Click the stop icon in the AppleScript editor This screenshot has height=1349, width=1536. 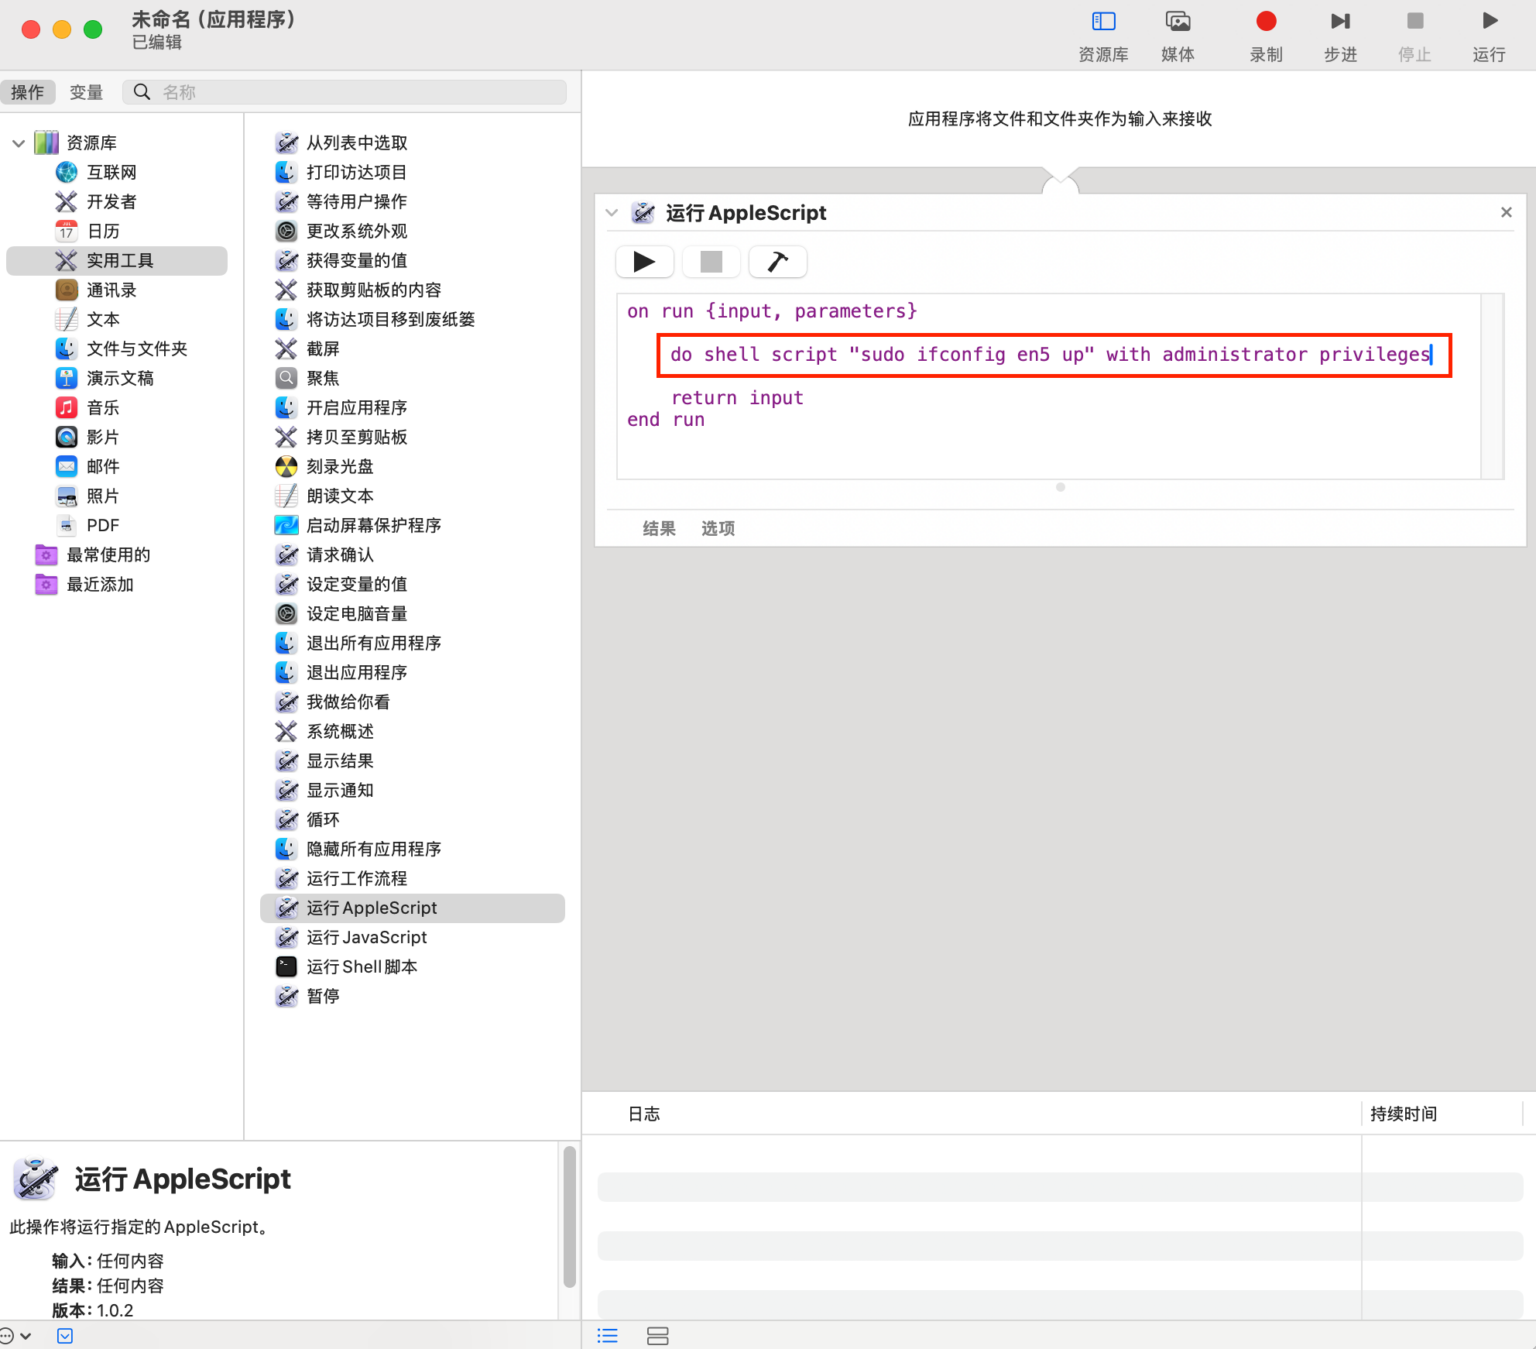[710, 261]
